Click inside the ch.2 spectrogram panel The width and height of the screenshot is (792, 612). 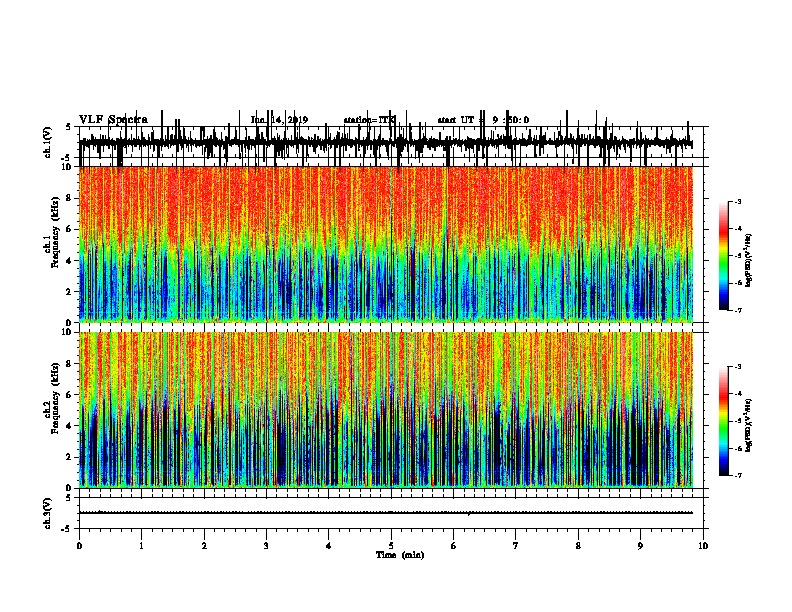(385, 410)
